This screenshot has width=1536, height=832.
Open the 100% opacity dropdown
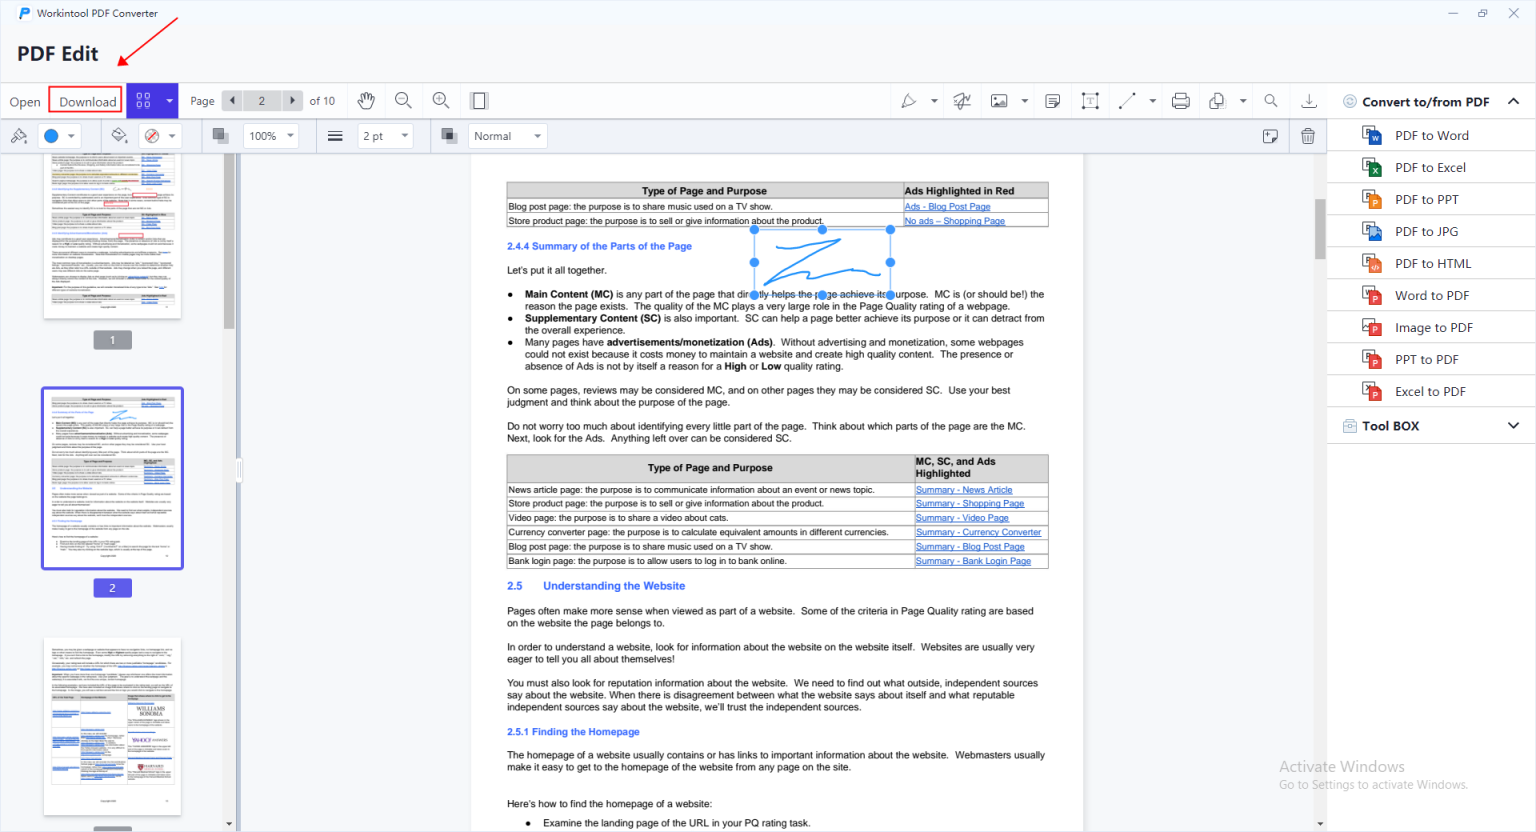coord(270,135)
